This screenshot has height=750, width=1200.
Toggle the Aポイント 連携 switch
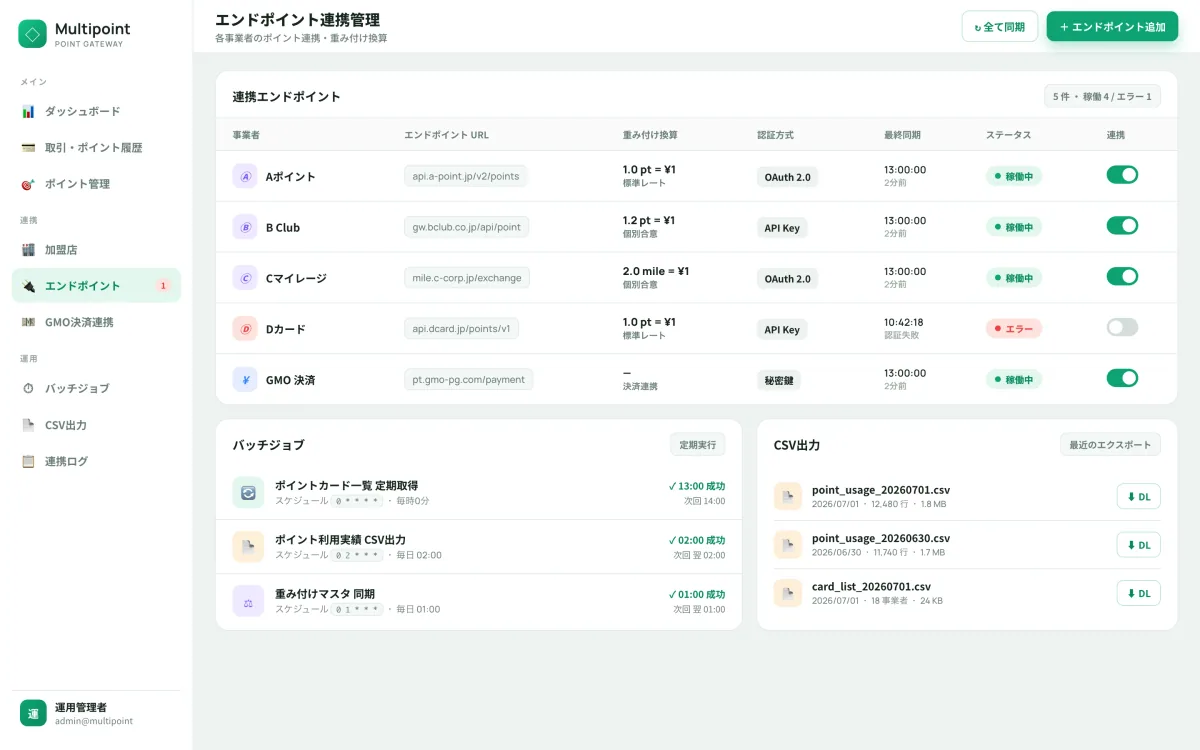click(x=1122, y=175)
